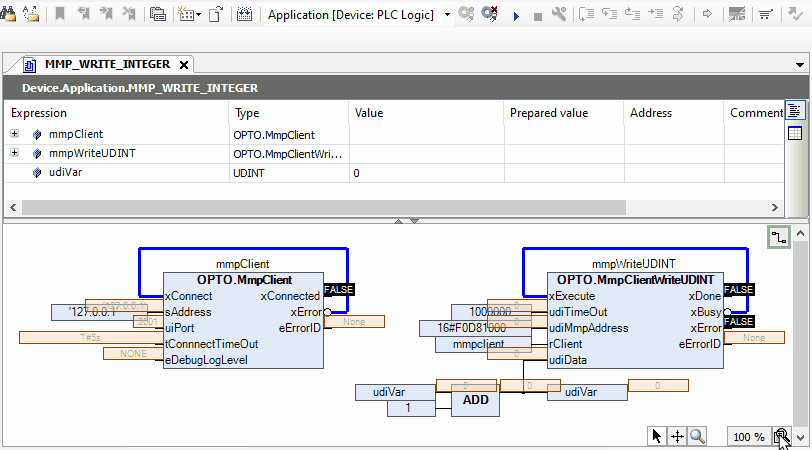The width and height of the screenshot is (812, 450).
Task: Select the MMP_WRITE_INTEGER editor tab
Action: (x=107, y=64)
